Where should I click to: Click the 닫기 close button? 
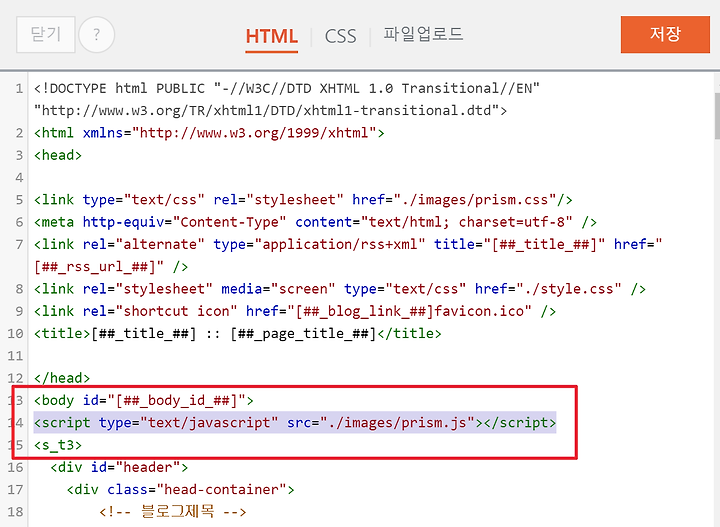[45, 34]
